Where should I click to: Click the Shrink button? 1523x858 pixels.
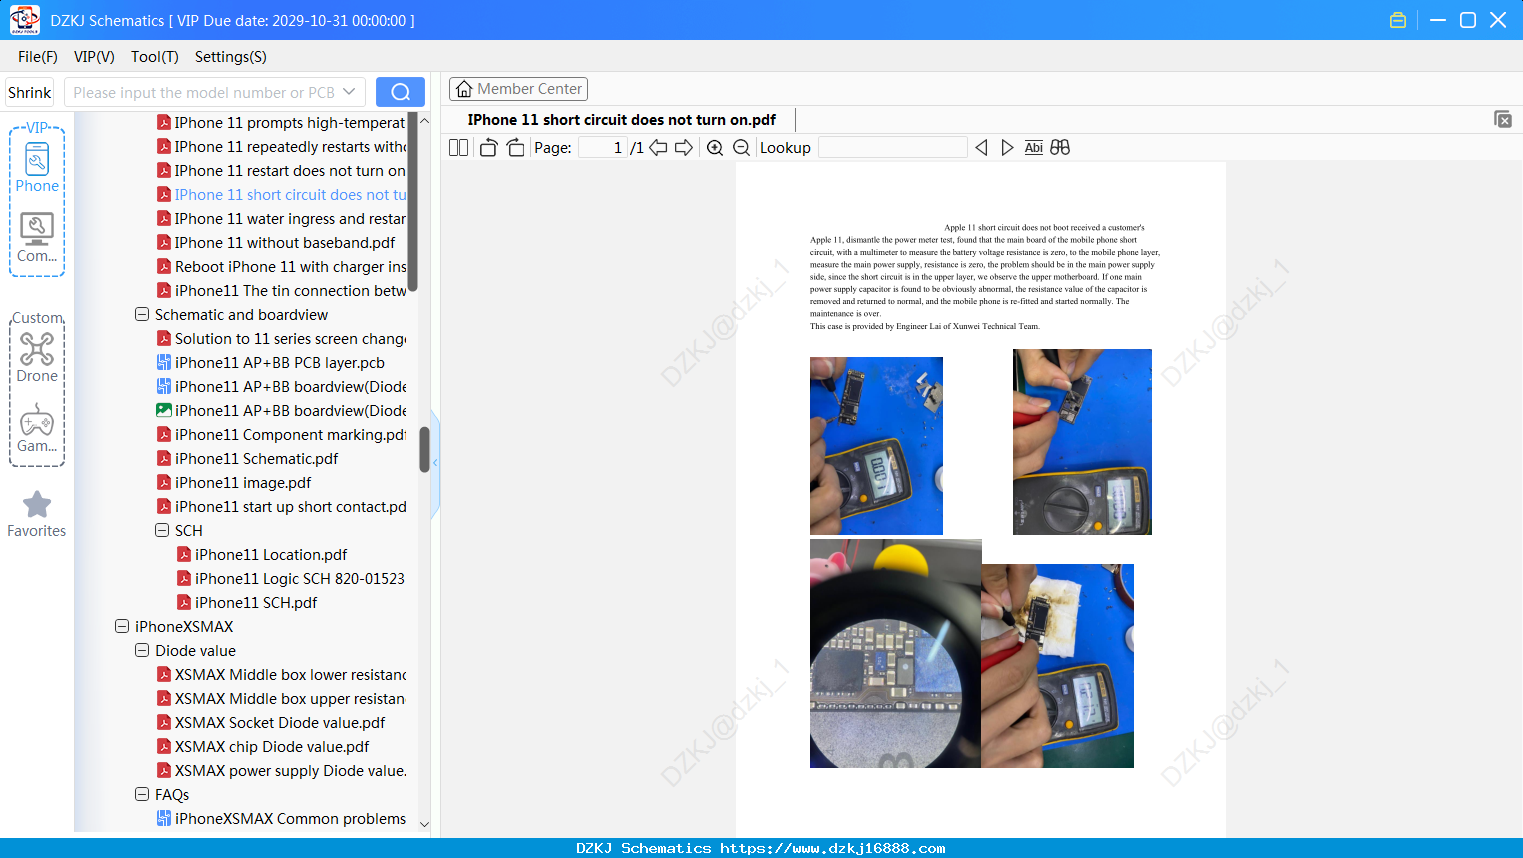click(30, 92)
